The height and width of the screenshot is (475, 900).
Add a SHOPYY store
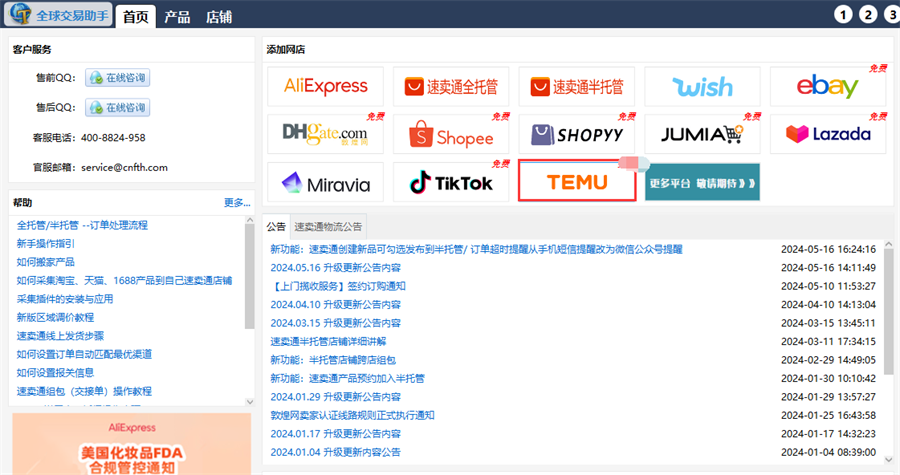click(x=577, y=134)
